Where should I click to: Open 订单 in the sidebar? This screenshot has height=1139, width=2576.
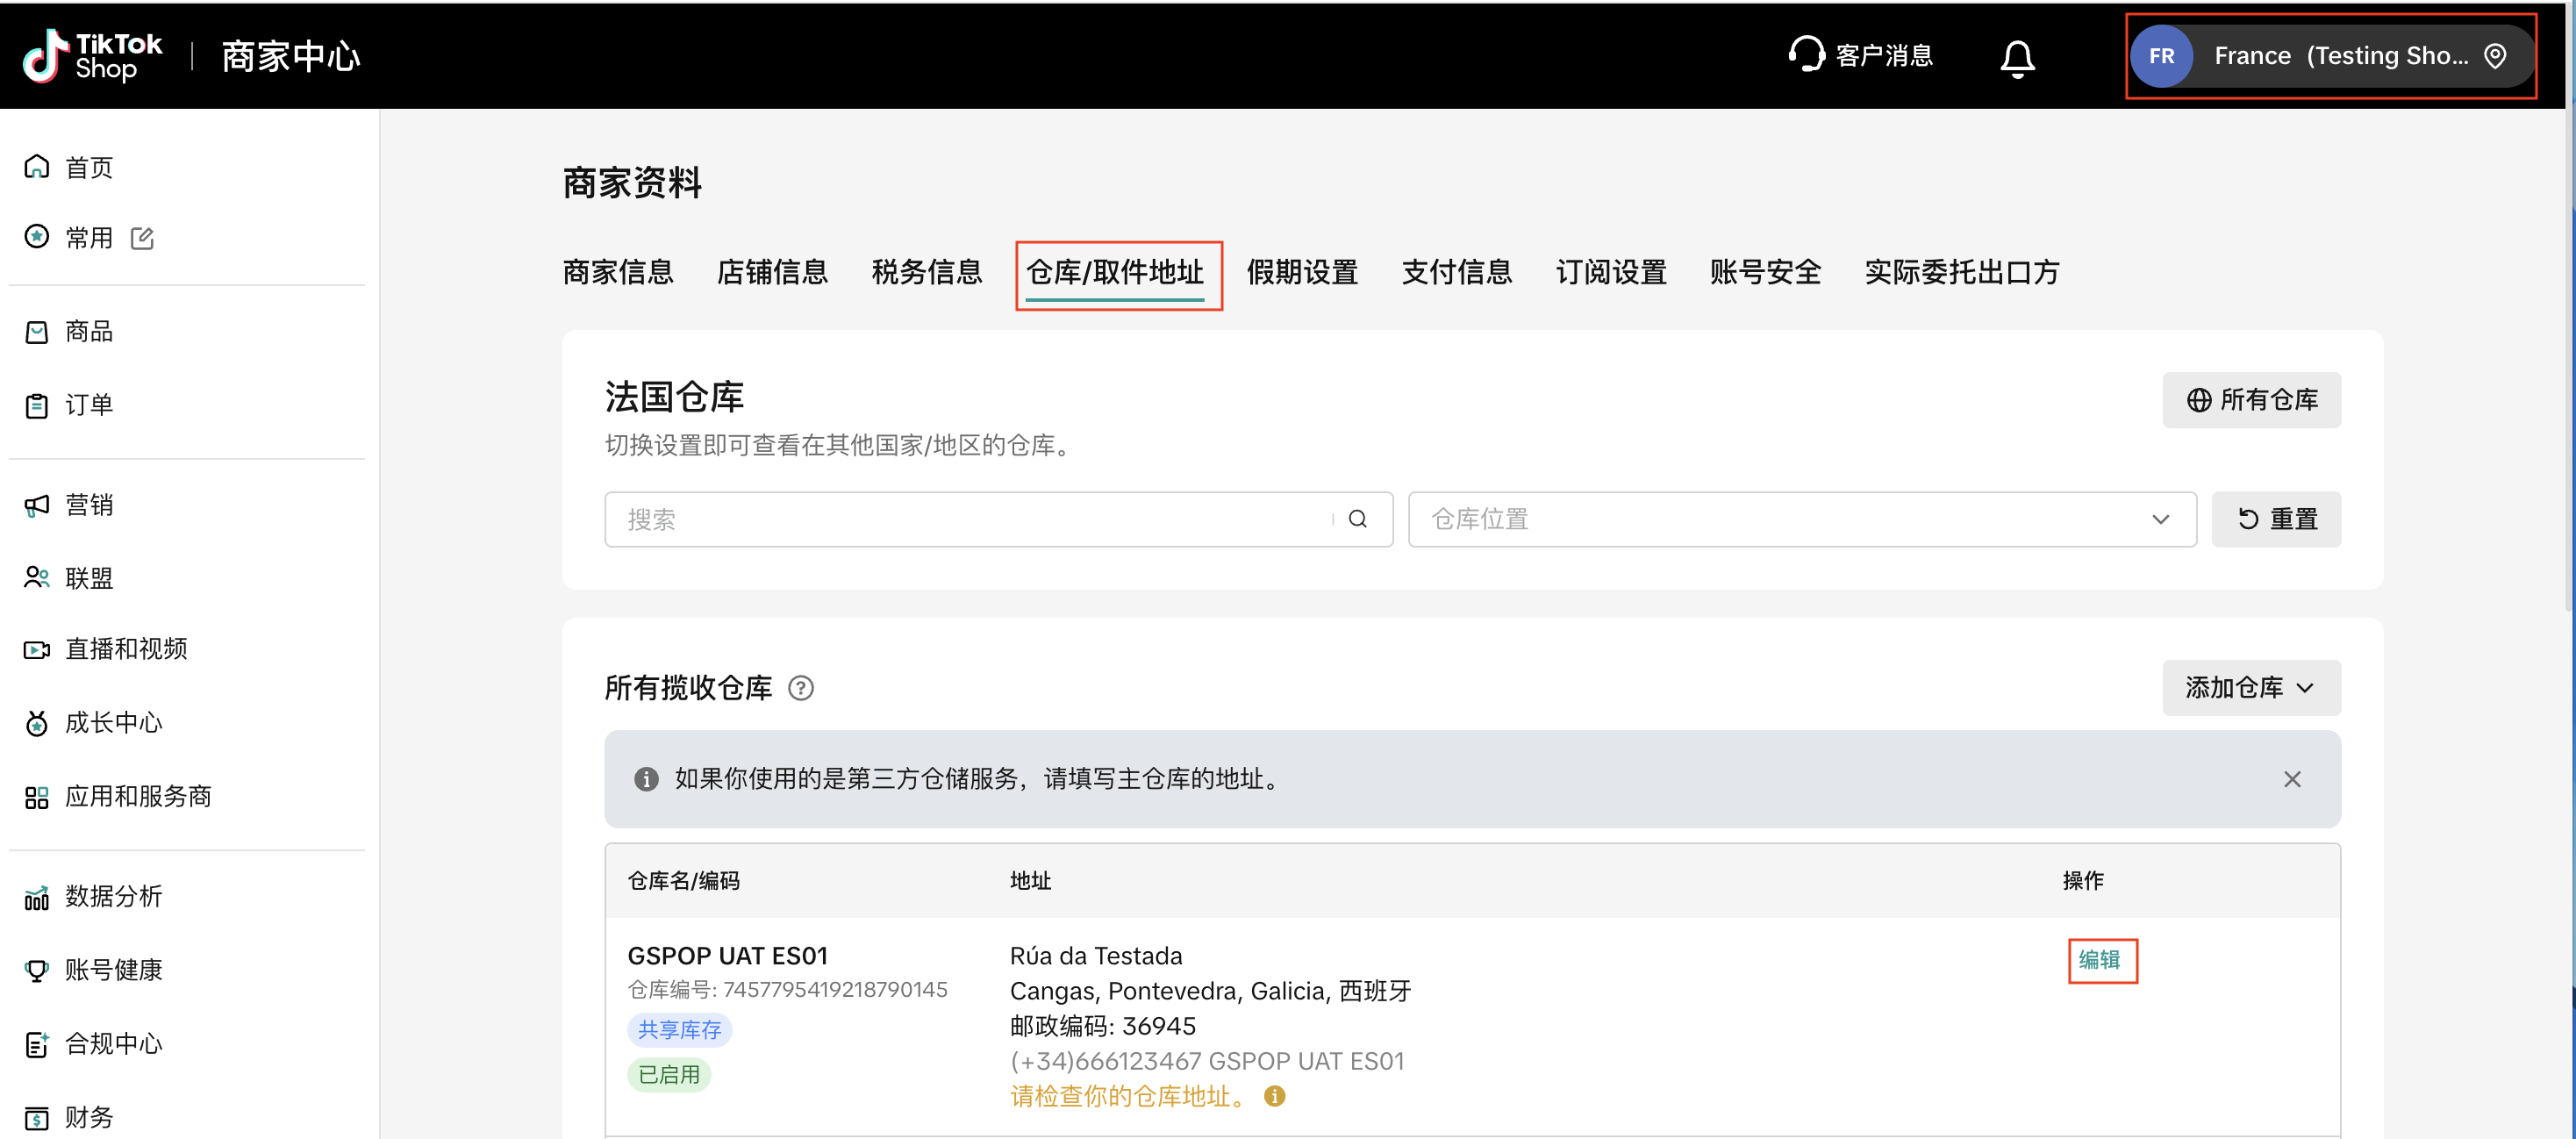88,405
